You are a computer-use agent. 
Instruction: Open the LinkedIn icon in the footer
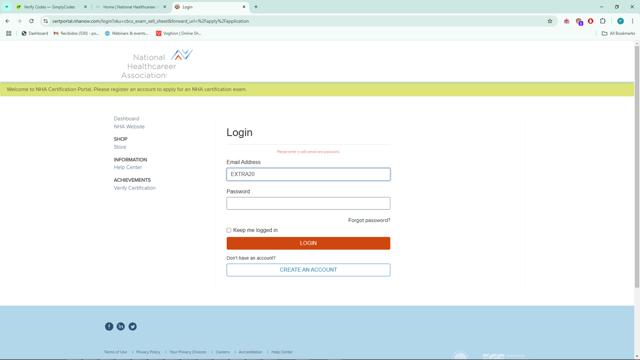121,326
